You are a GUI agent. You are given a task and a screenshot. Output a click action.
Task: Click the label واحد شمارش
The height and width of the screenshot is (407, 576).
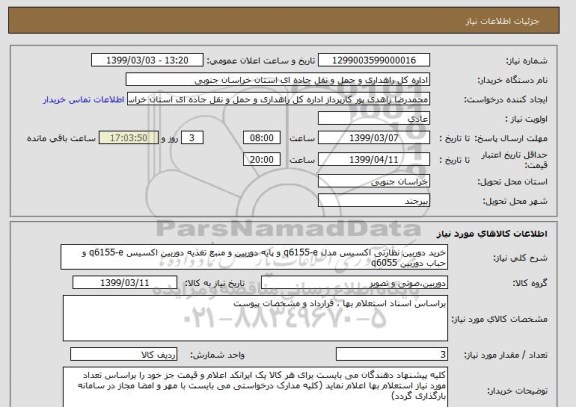(x=217, y=355)
